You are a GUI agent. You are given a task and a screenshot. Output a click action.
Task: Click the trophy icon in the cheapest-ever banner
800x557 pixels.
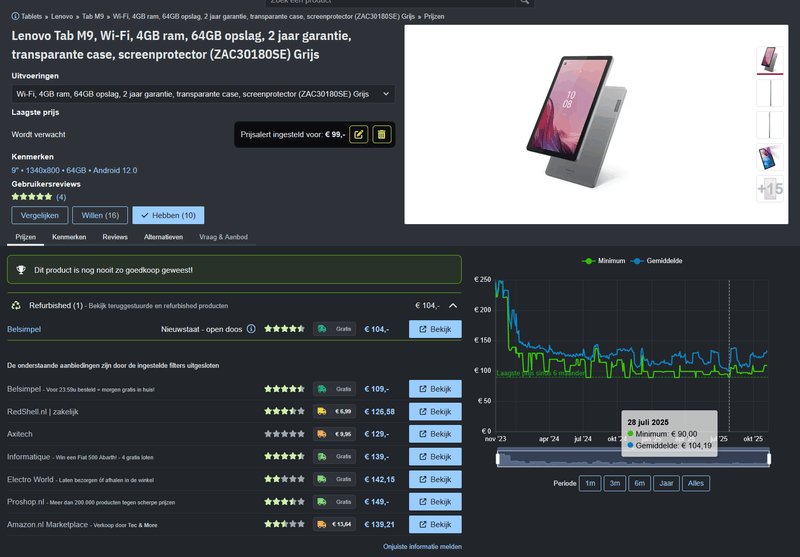tap(21, 270)
